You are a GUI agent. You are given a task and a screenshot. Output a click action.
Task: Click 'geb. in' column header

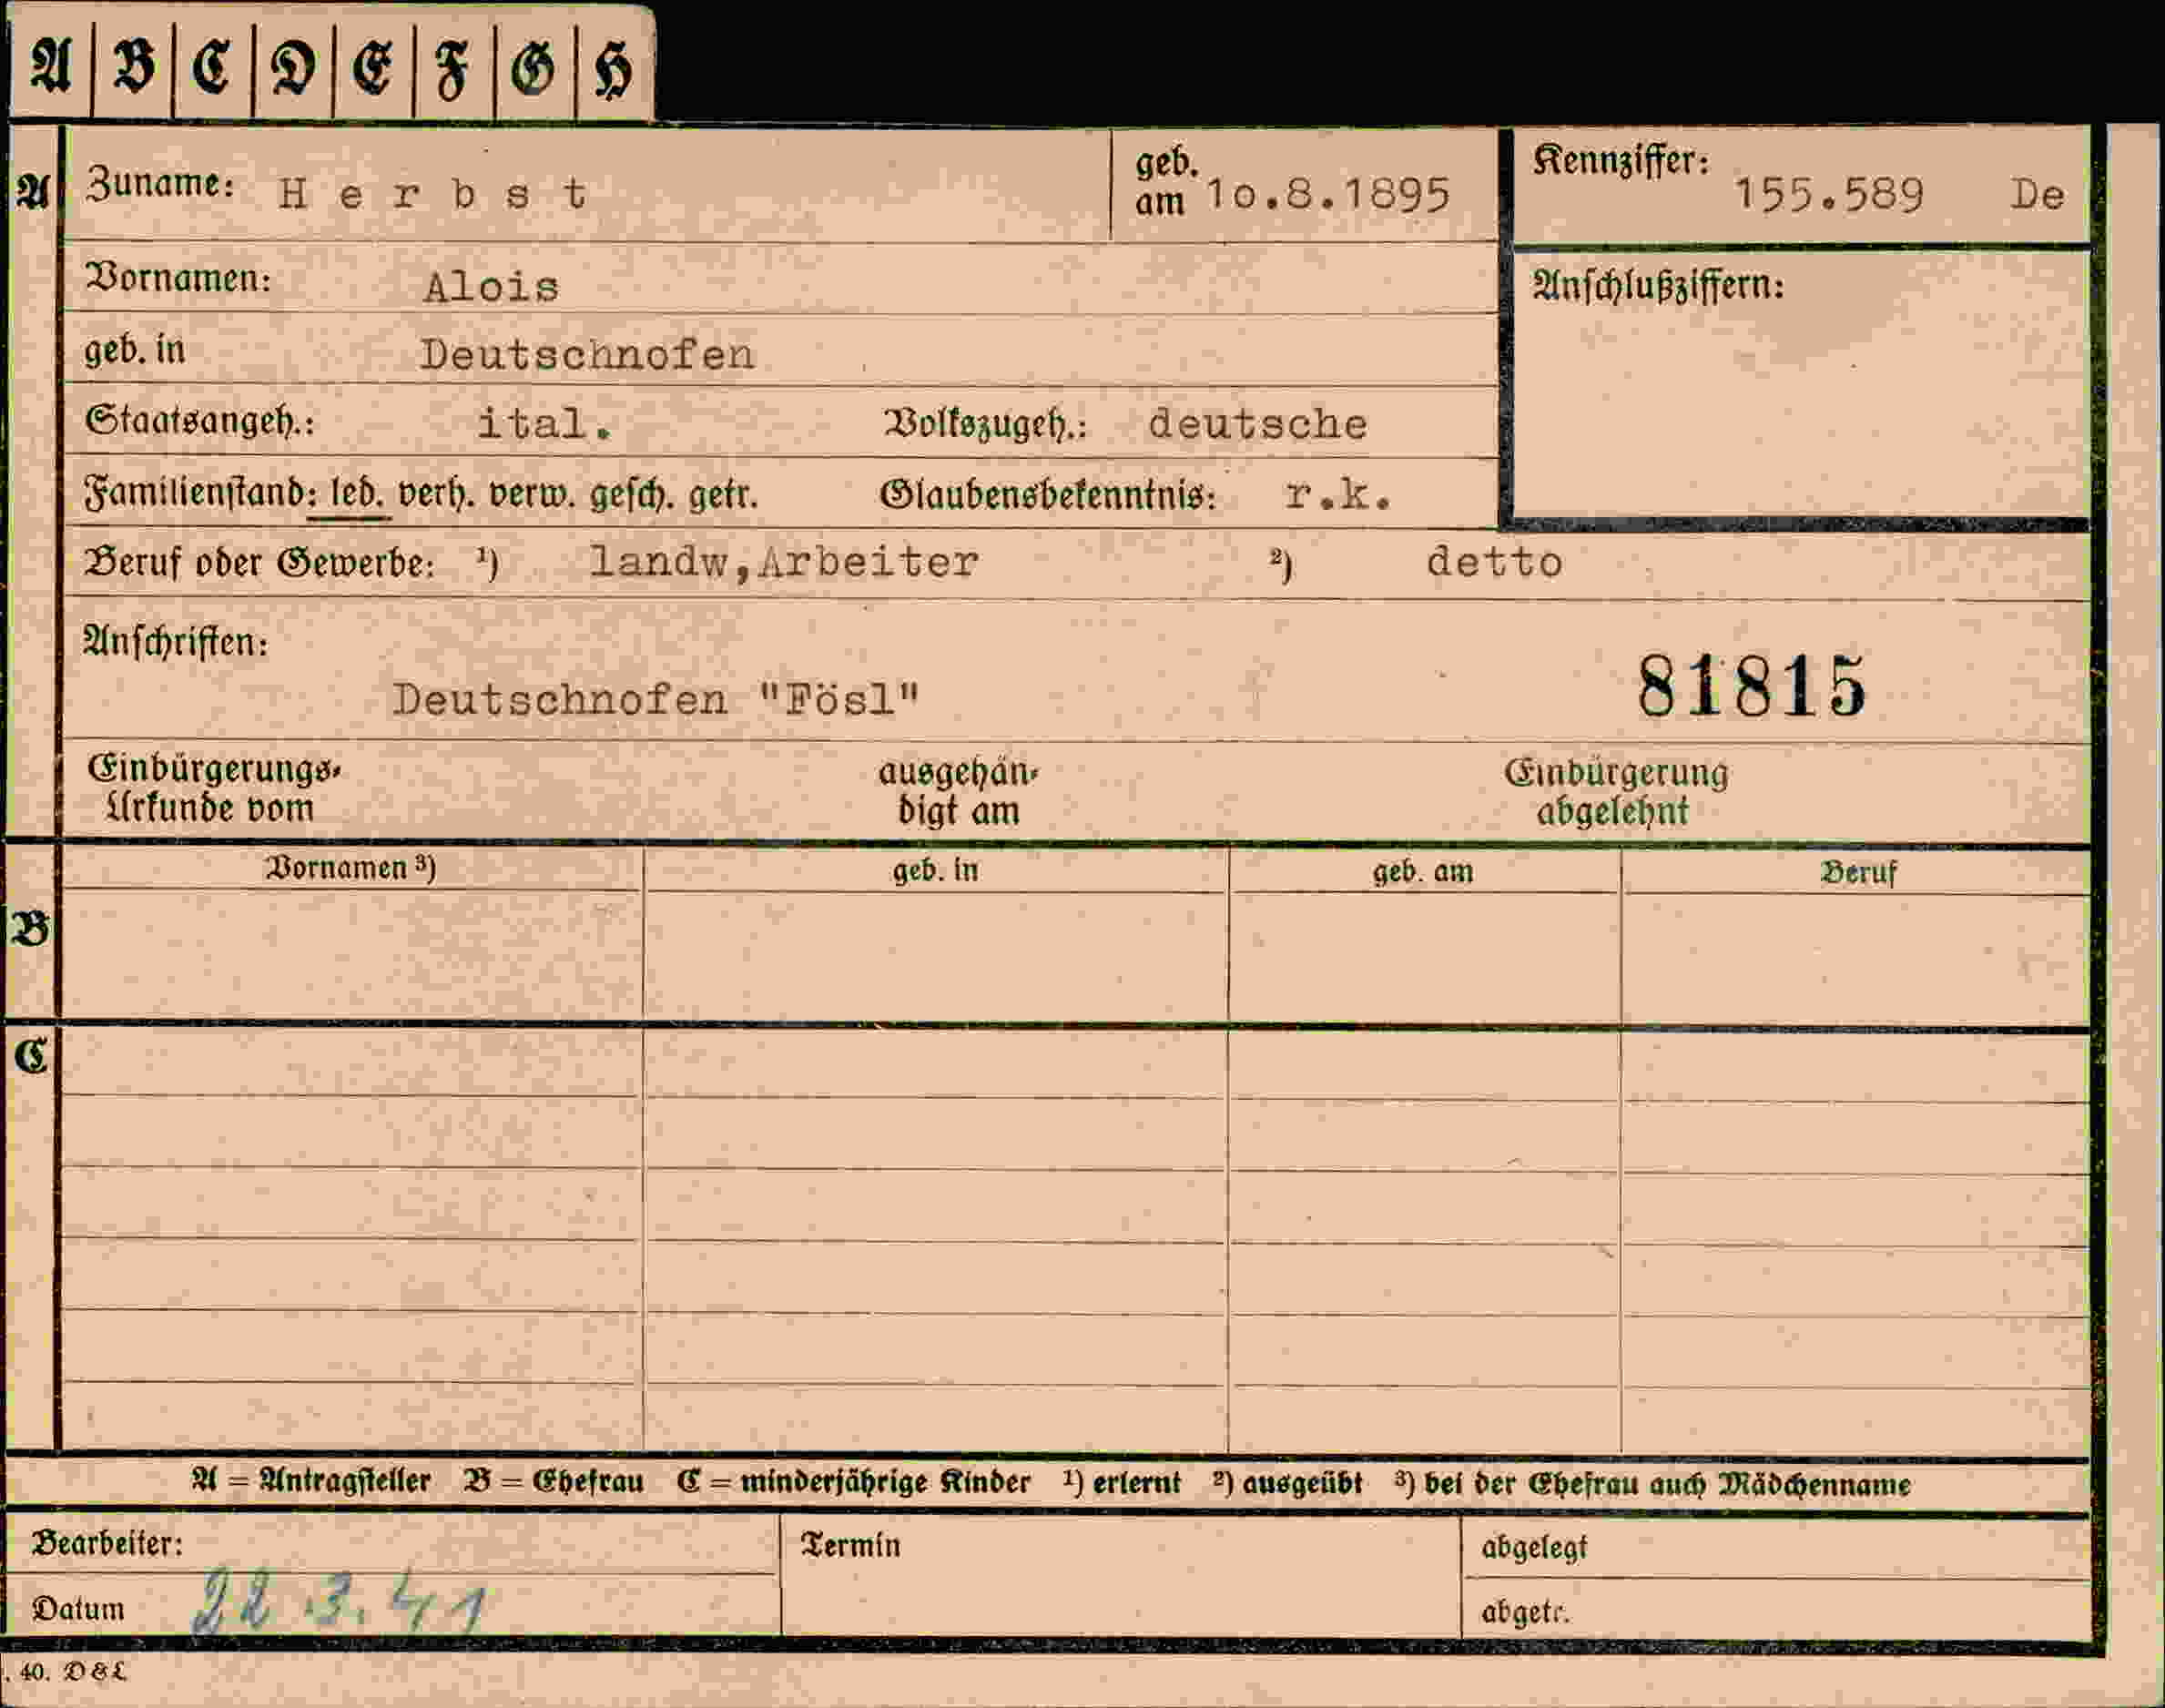coord(935,871)
